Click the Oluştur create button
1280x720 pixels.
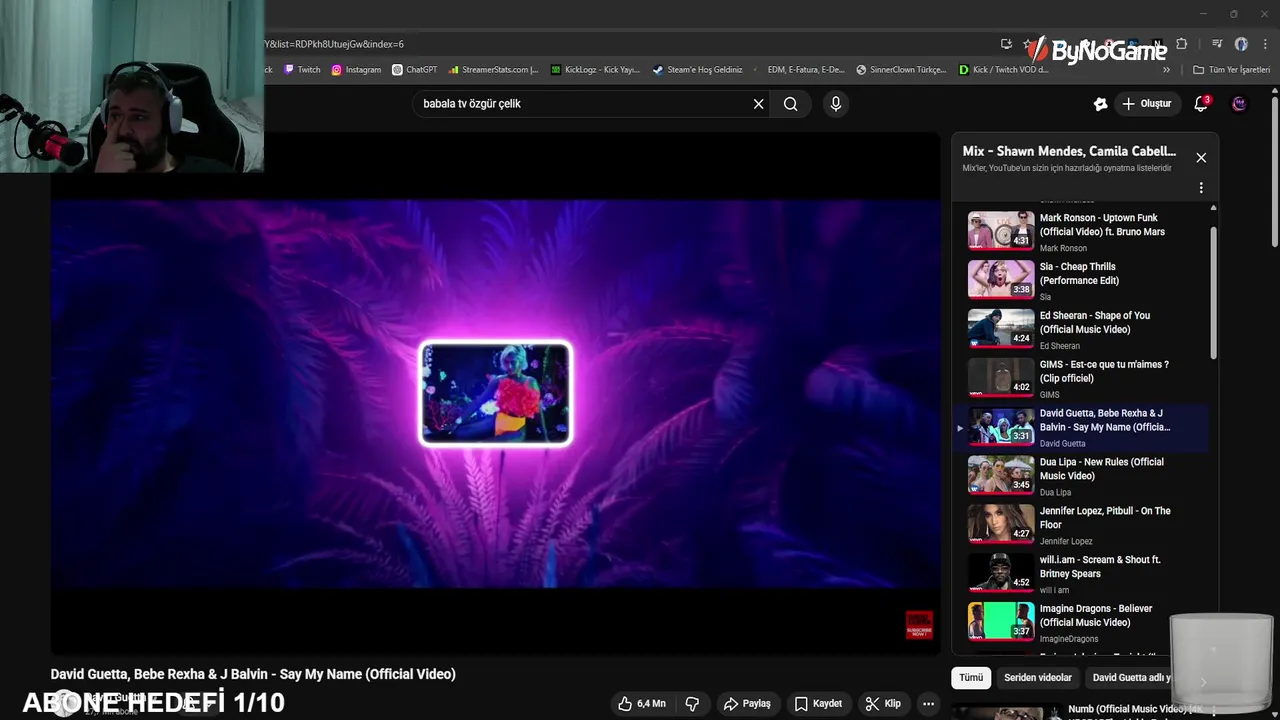click(x=1146, y=104)
